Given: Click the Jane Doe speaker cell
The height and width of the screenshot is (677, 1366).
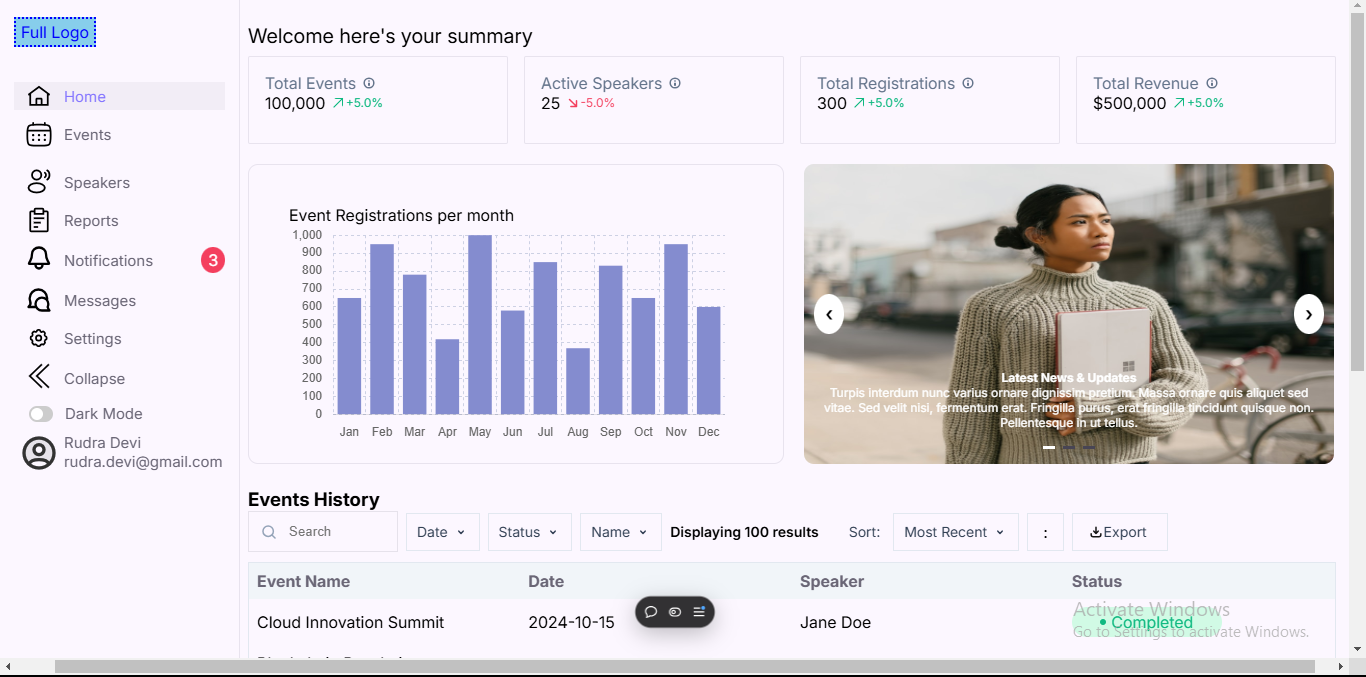Looking at the screenshot, I should [835, 622].
